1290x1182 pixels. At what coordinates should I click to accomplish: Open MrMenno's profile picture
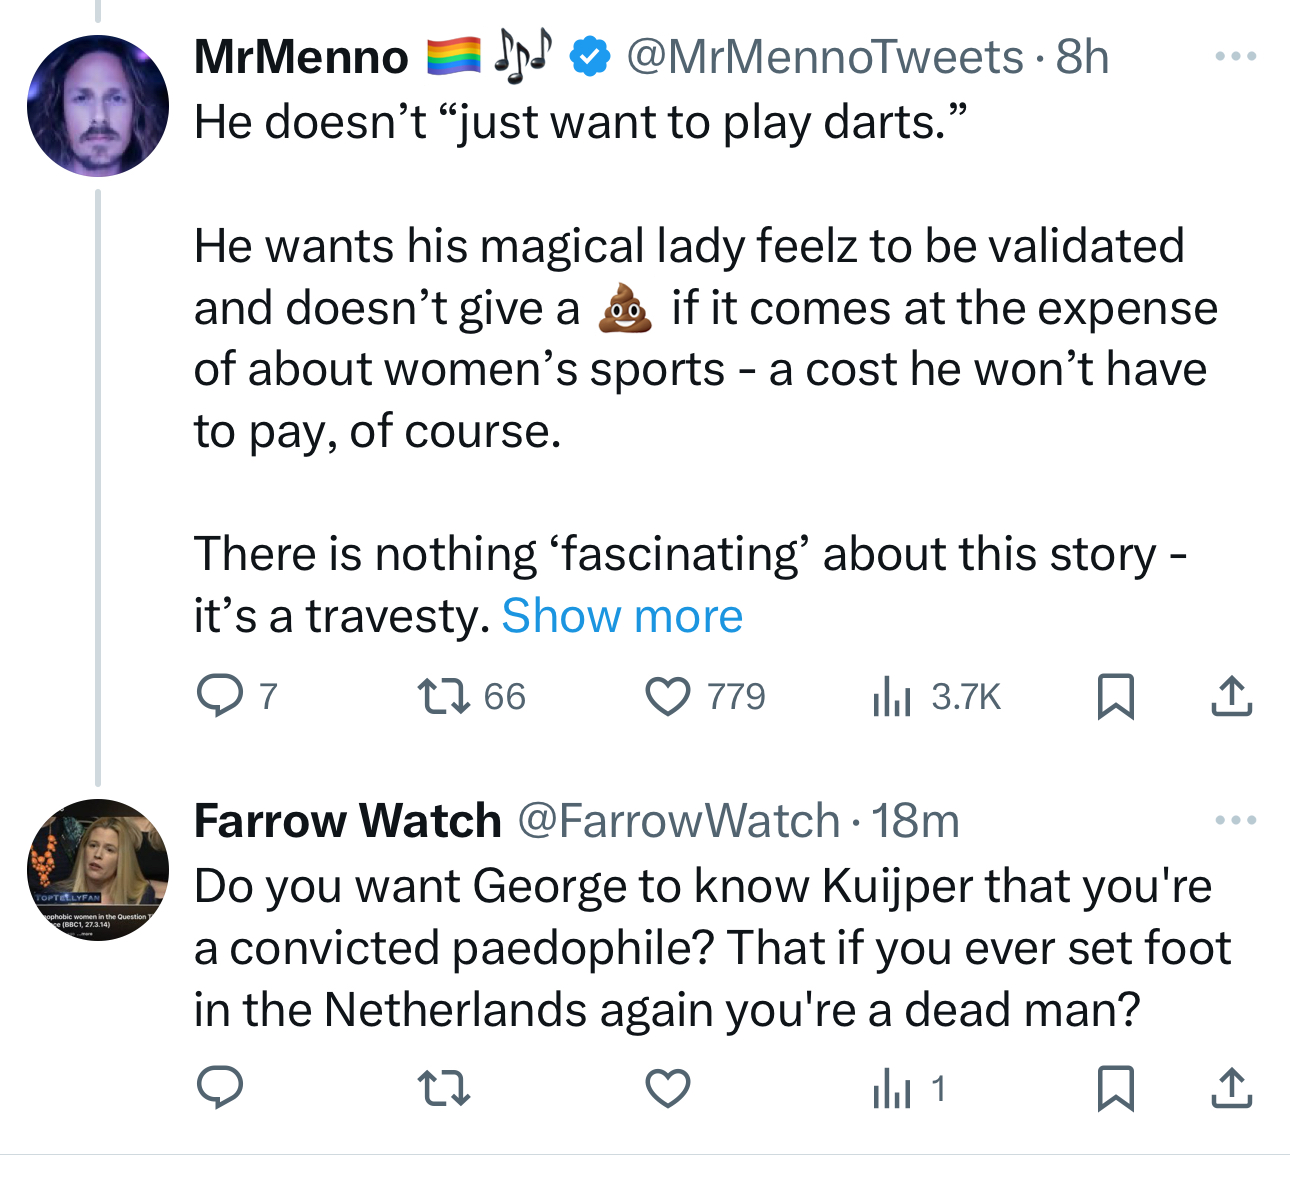click(x=98, y=106)
